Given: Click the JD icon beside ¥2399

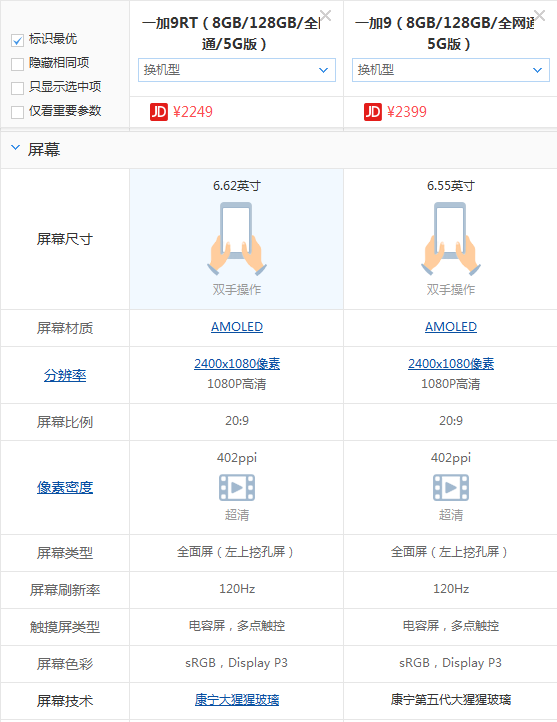Looking at the screenshot, I should pyautogui.click(x=373, y=112).
